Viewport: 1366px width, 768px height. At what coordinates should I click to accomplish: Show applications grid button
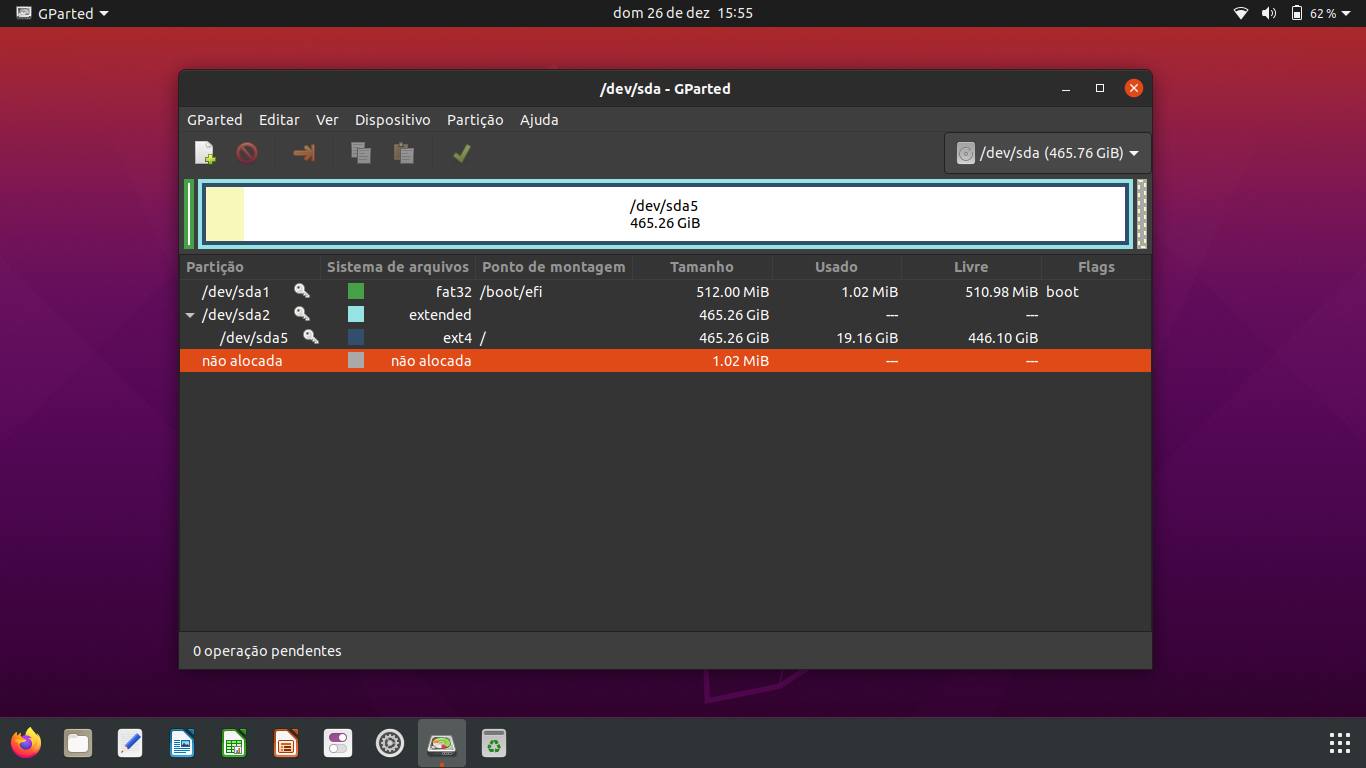[1340, 743]
